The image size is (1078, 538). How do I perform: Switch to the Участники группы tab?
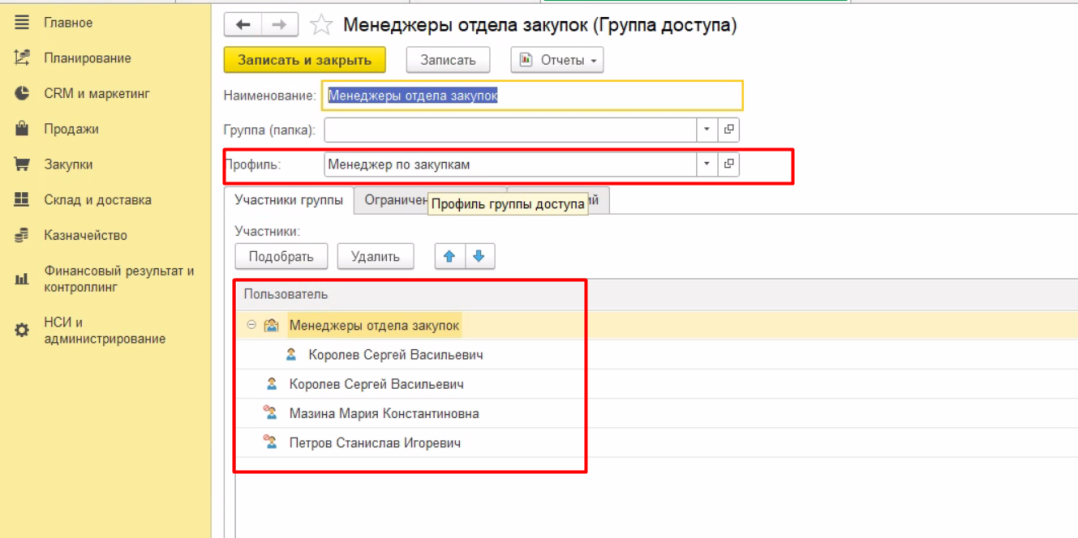288,200
